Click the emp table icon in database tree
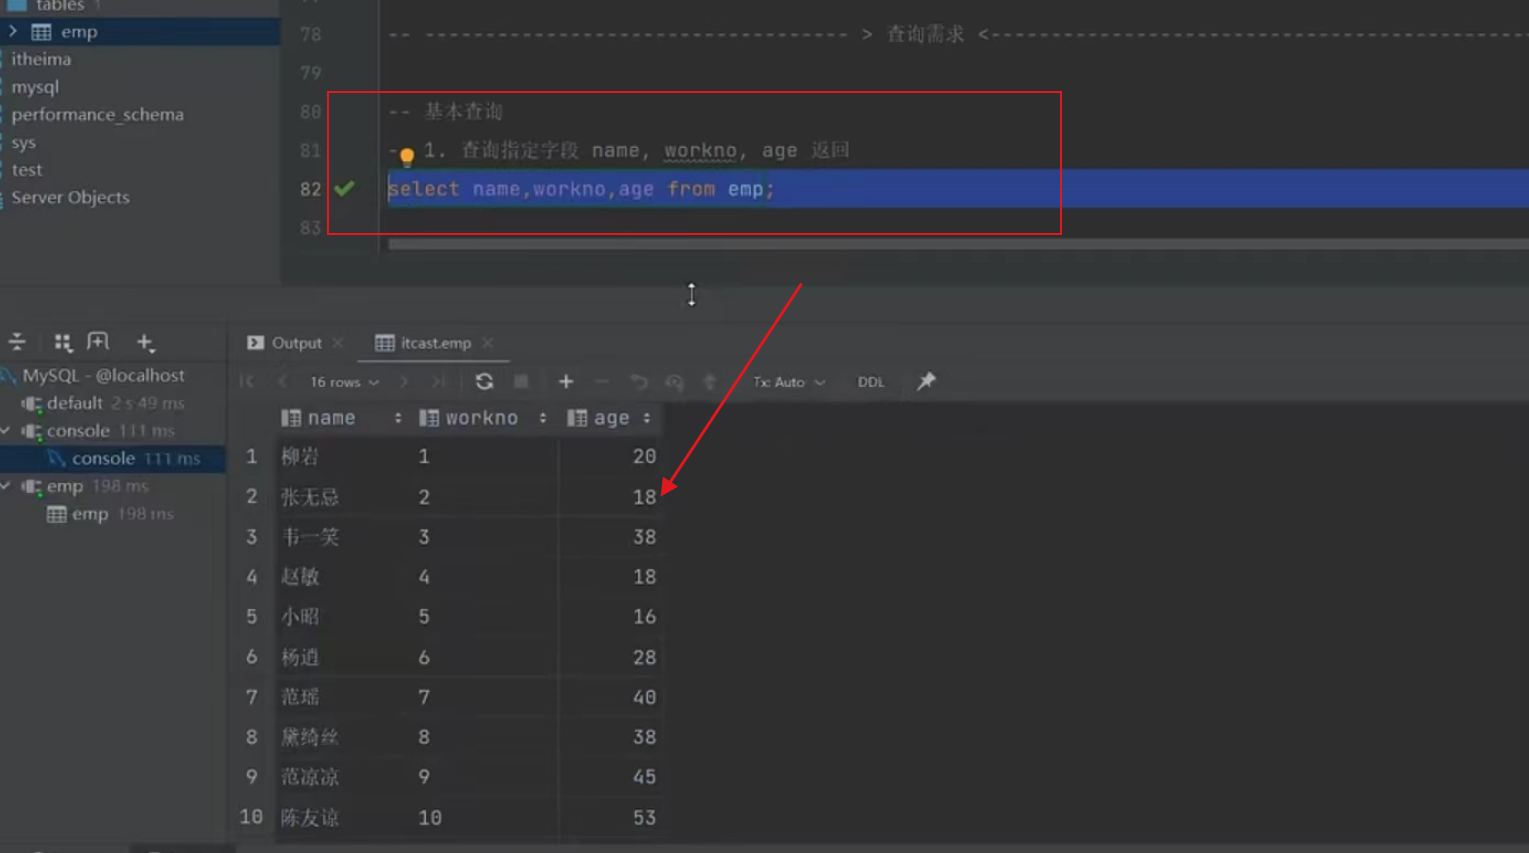Screen dimensions: 1529x853 [x=41, y=32]
